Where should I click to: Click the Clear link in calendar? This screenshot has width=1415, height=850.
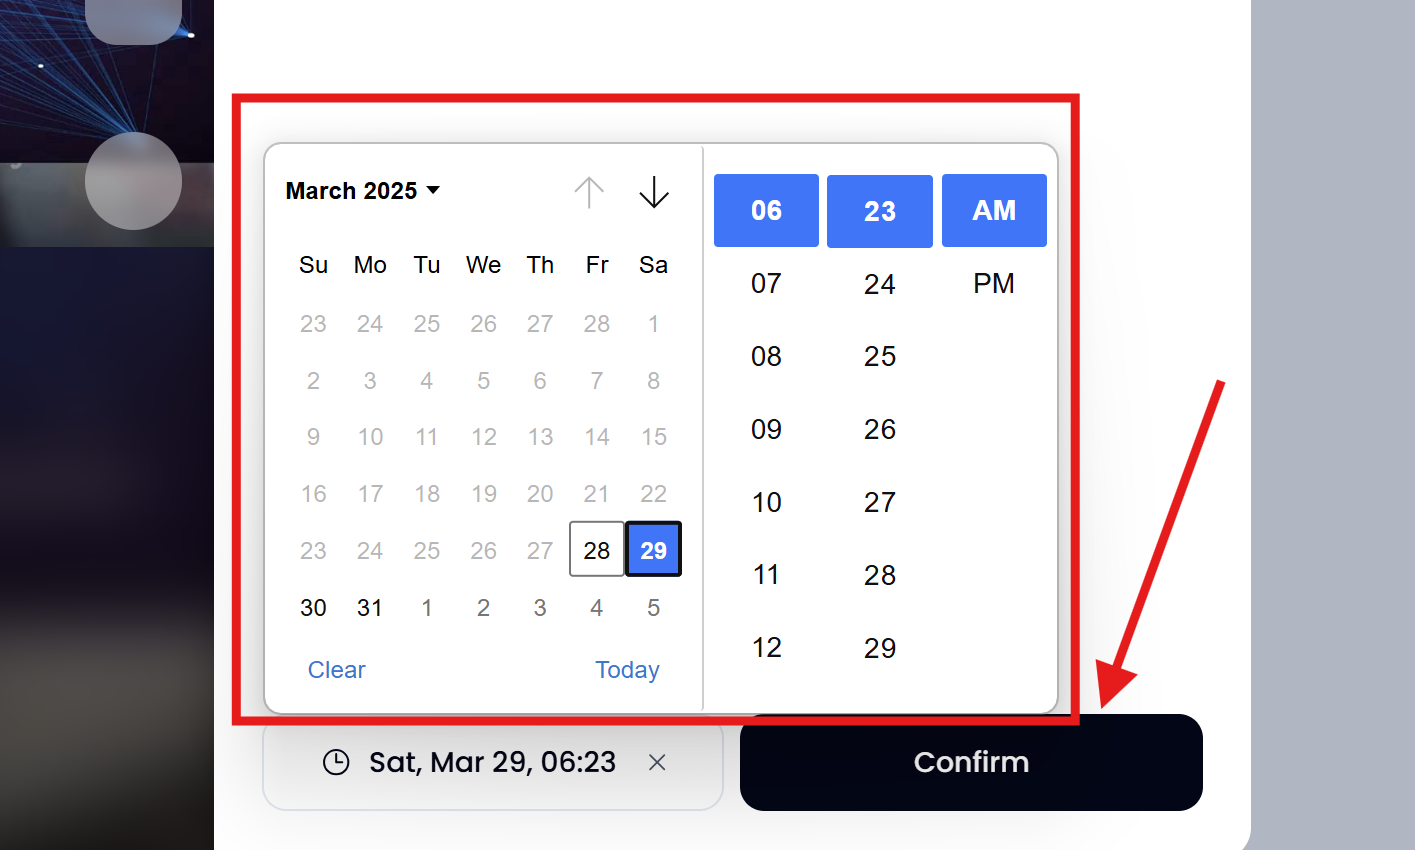click(x=337, y=670)
